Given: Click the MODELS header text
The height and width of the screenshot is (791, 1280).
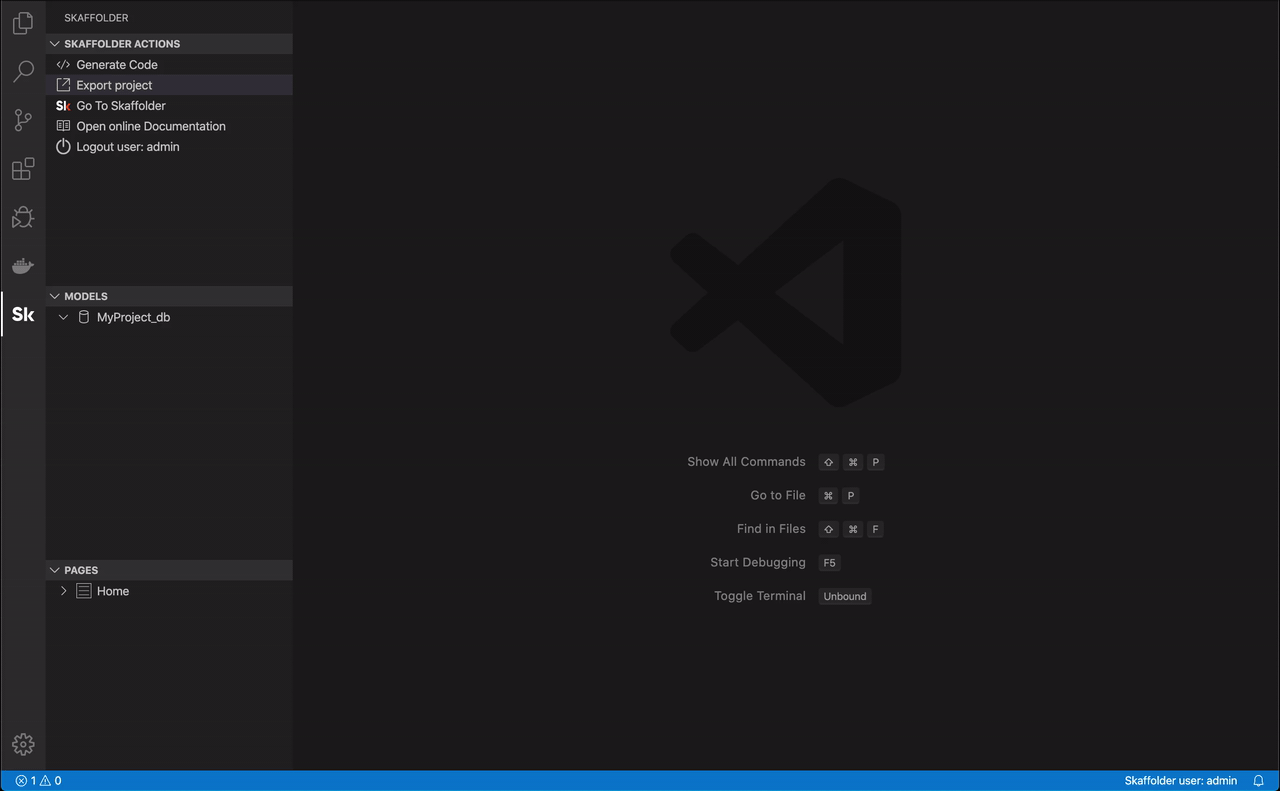Looking at the screenshot, I should click(86, 296).
